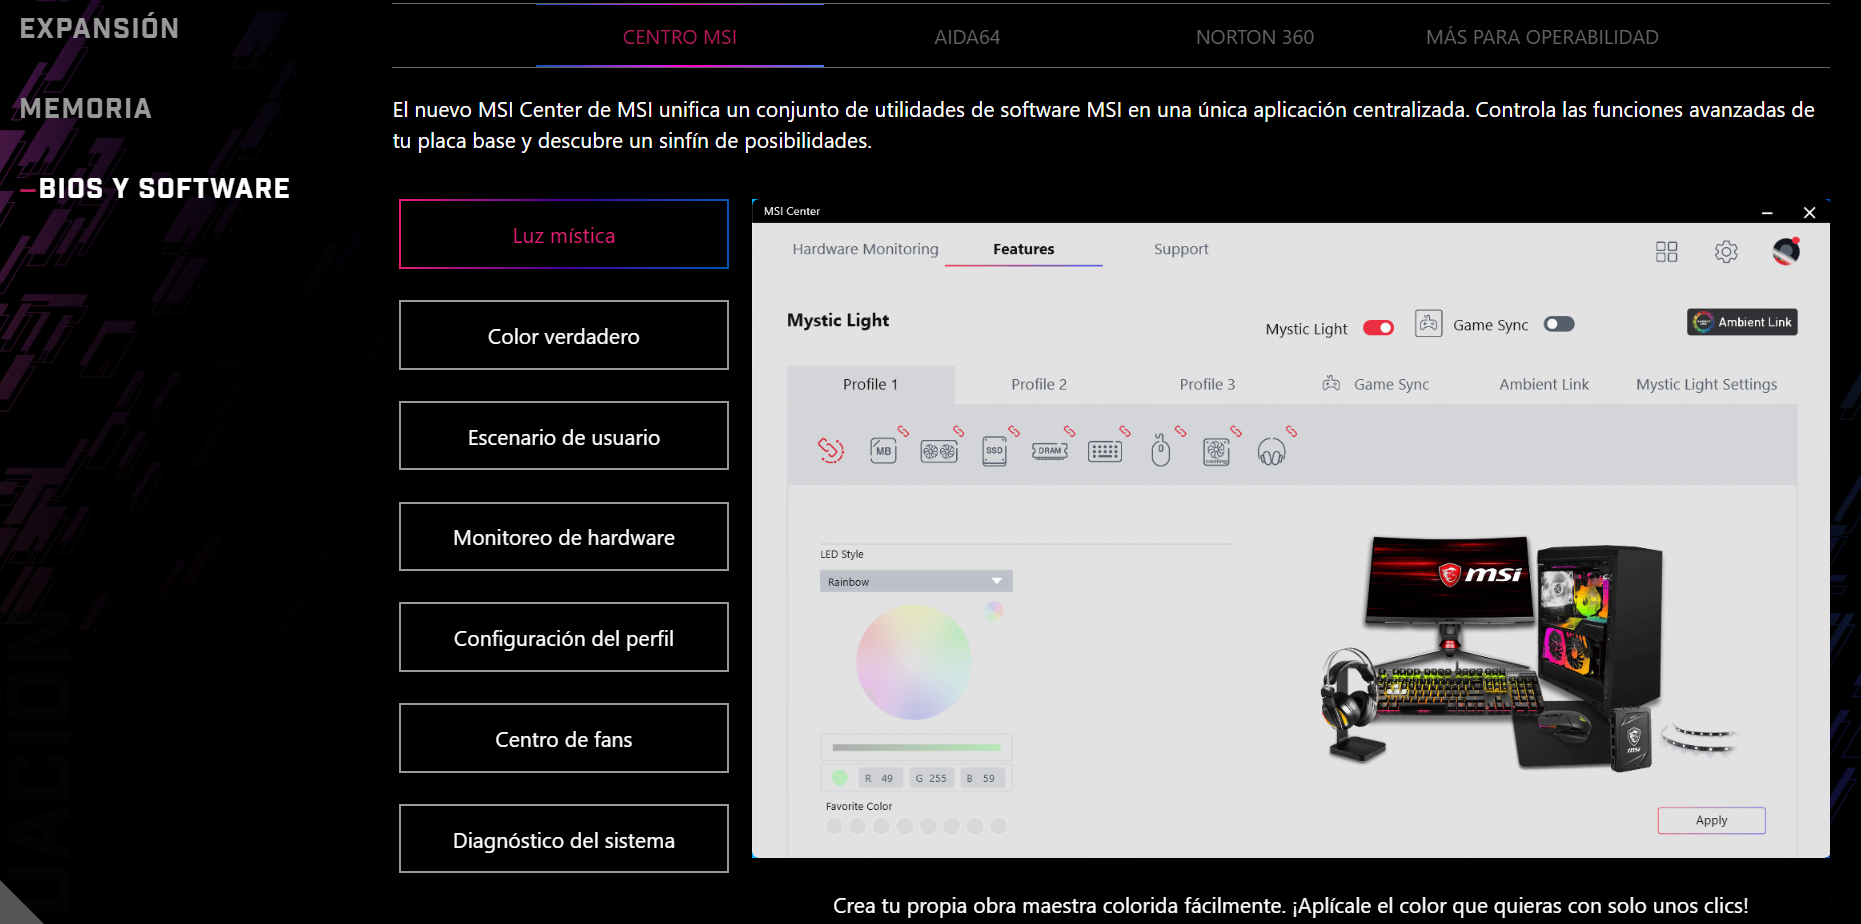
Task: Click the MSI gaming setup preview image
Action: [x=1530, y=653]
